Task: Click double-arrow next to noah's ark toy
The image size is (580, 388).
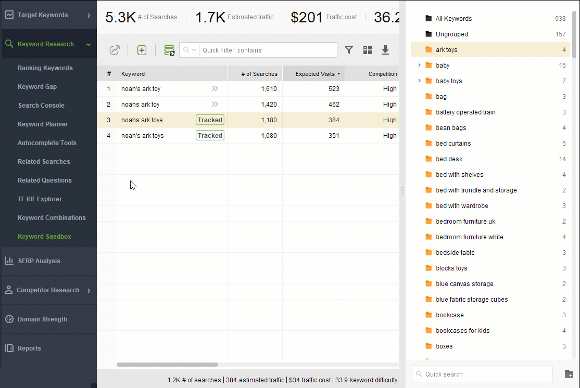Action: pos(215,88)
